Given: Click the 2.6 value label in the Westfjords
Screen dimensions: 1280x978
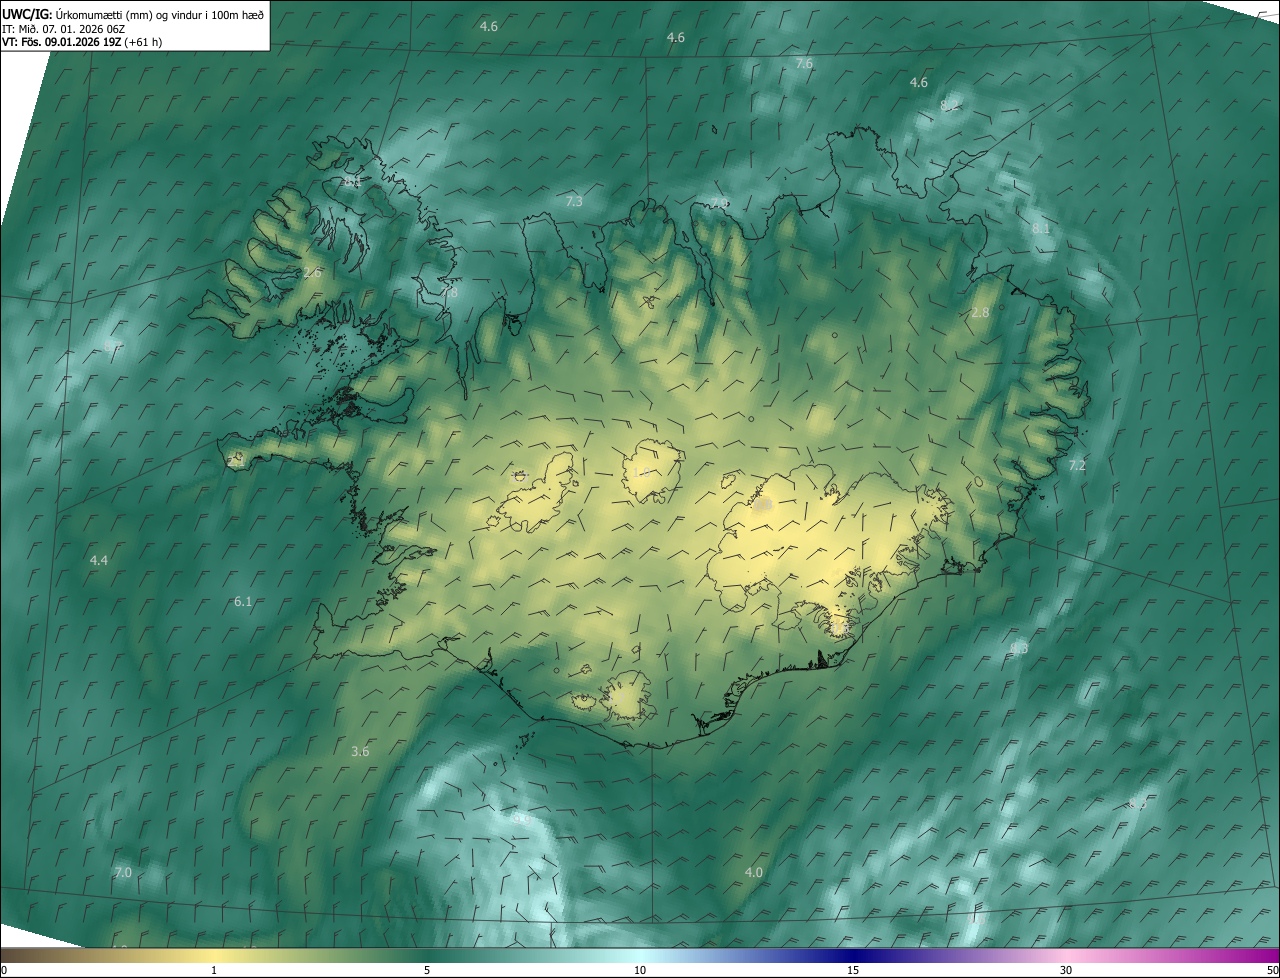Looking at the screenshot, I should pos(312,273).
